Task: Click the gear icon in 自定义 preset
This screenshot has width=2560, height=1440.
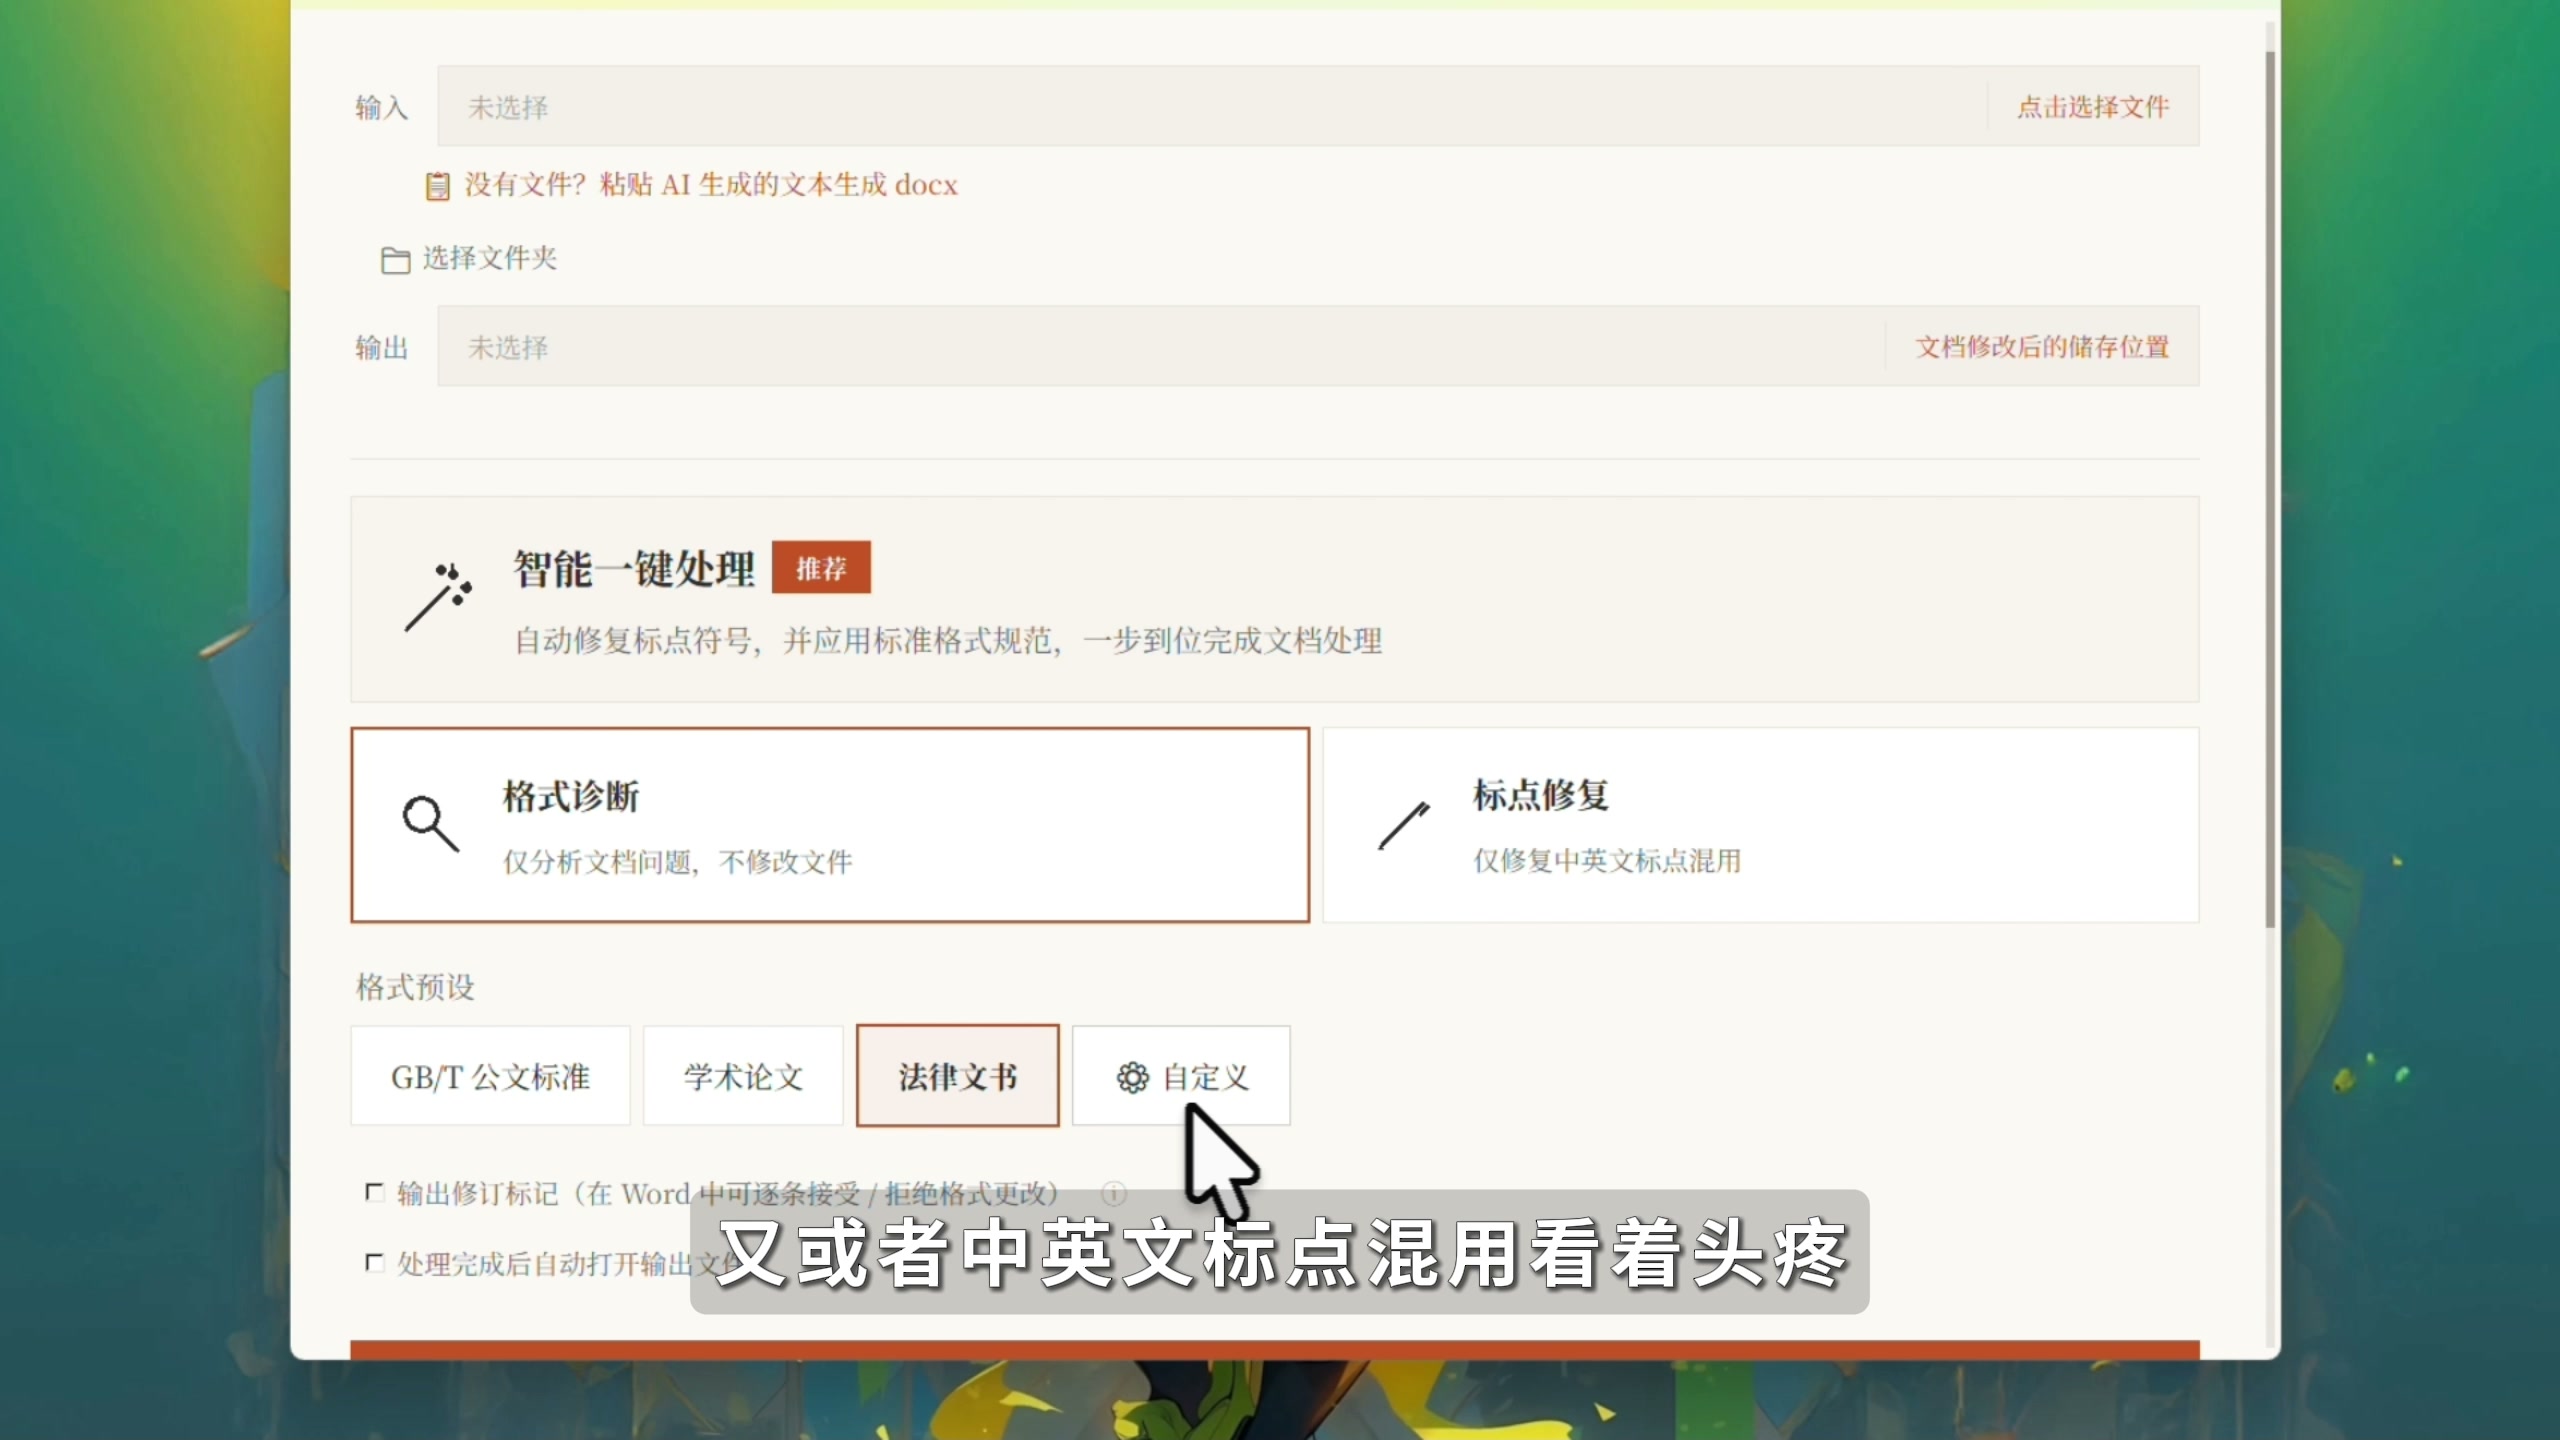Action: [1132, 1078]
